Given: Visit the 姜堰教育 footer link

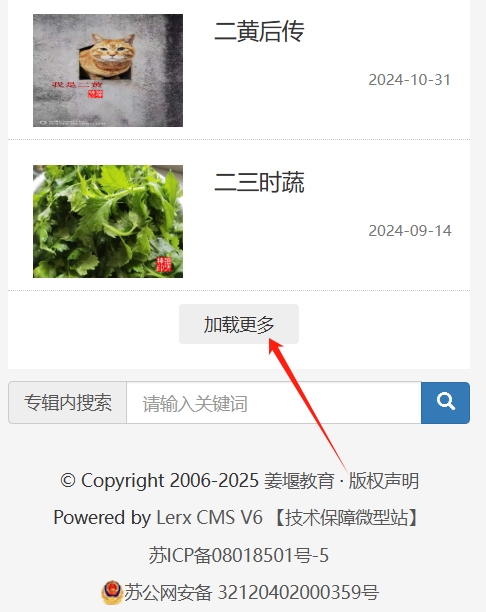Looking at the screenshot, I should [299, 481].
